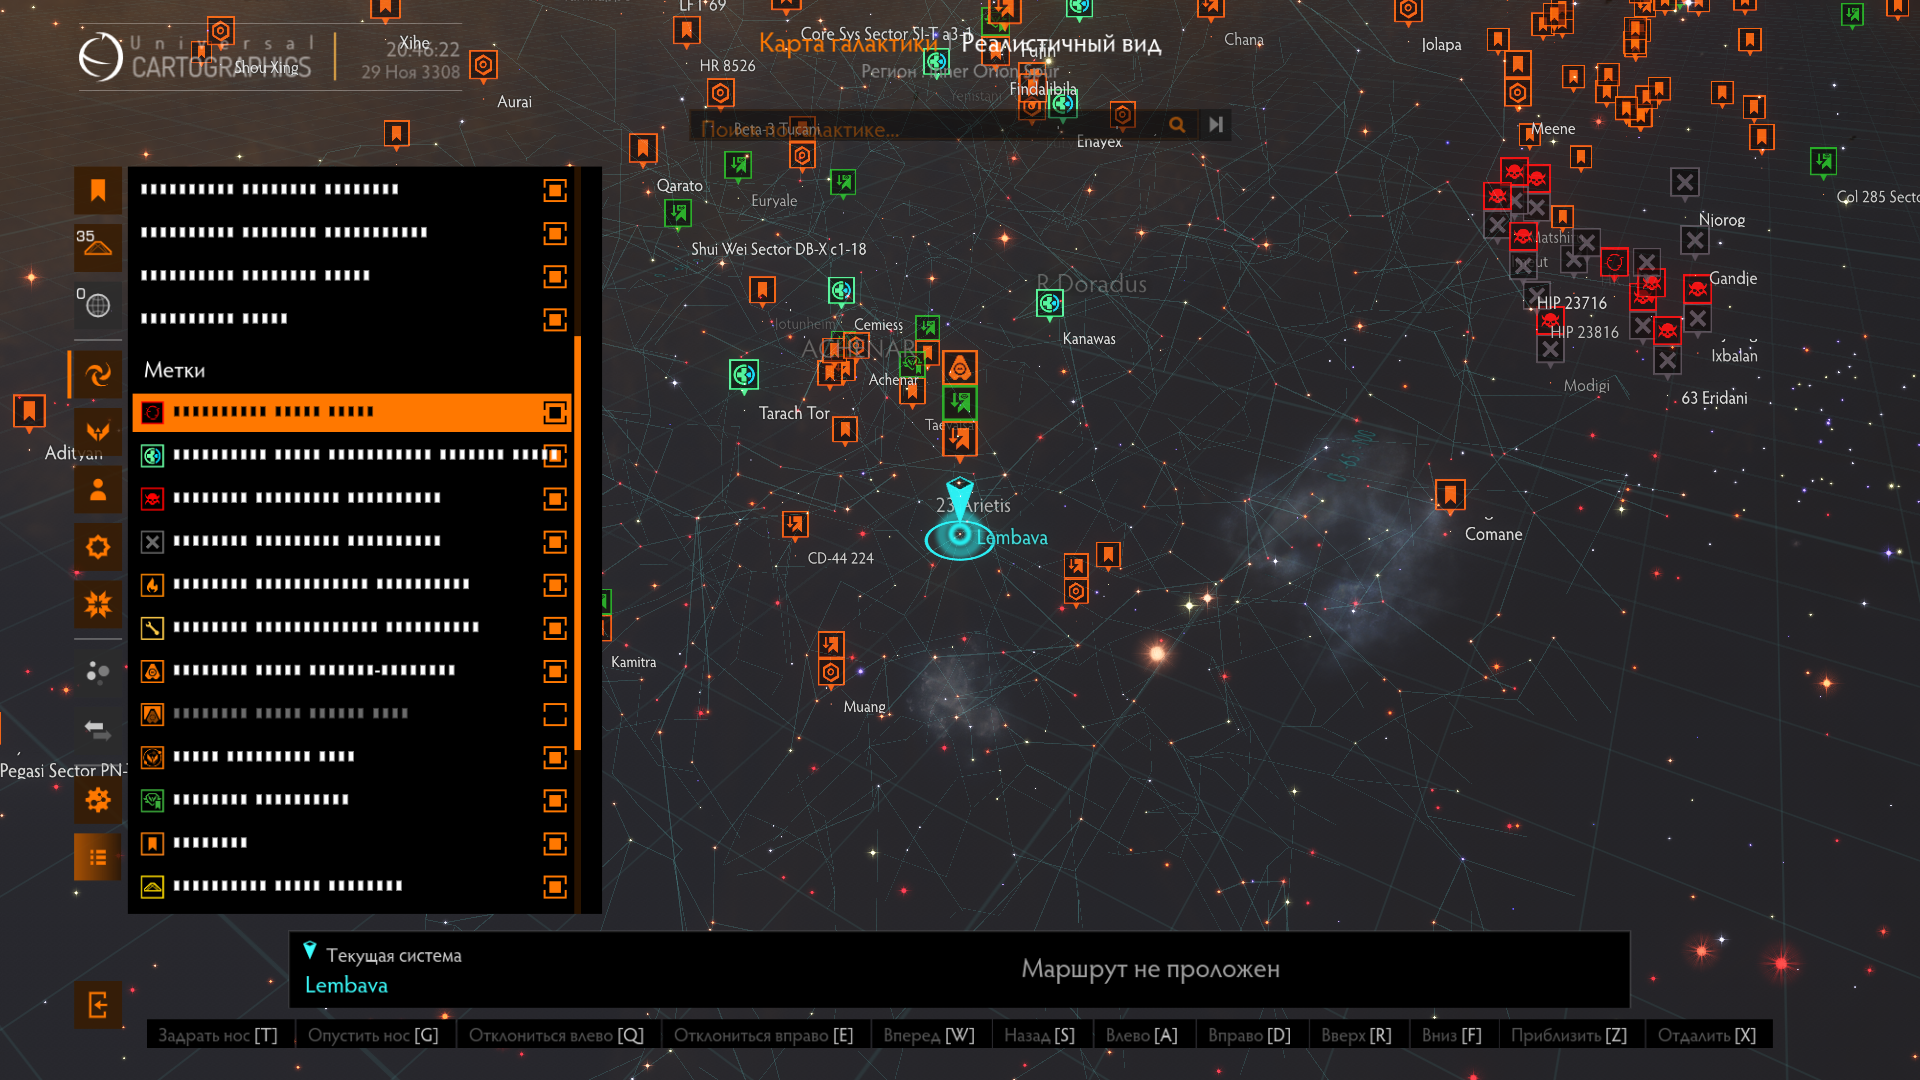Select the teal radiation-icon marker row

[351, 455]
